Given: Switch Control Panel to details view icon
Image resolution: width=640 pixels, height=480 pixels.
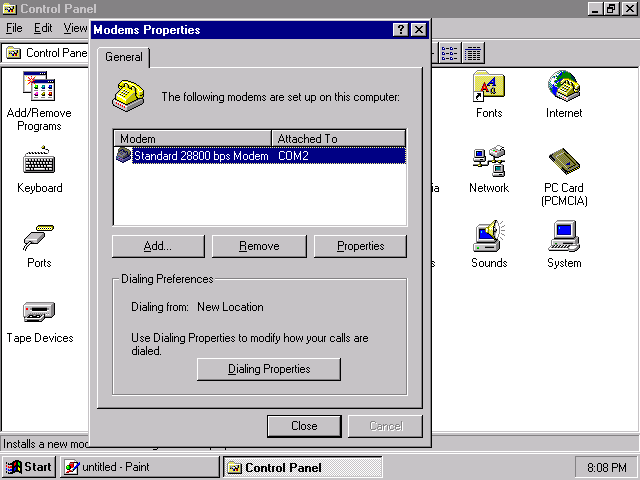Looking at the screenshot, I should [x=473, y=53].
